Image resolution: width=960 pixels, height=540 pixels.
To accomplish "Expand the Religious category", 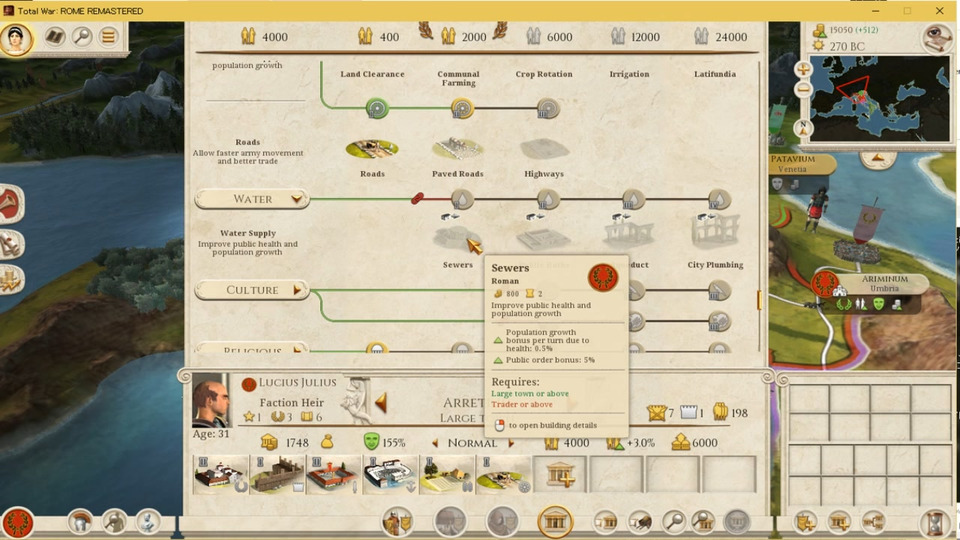I will [x=252, y=349].
